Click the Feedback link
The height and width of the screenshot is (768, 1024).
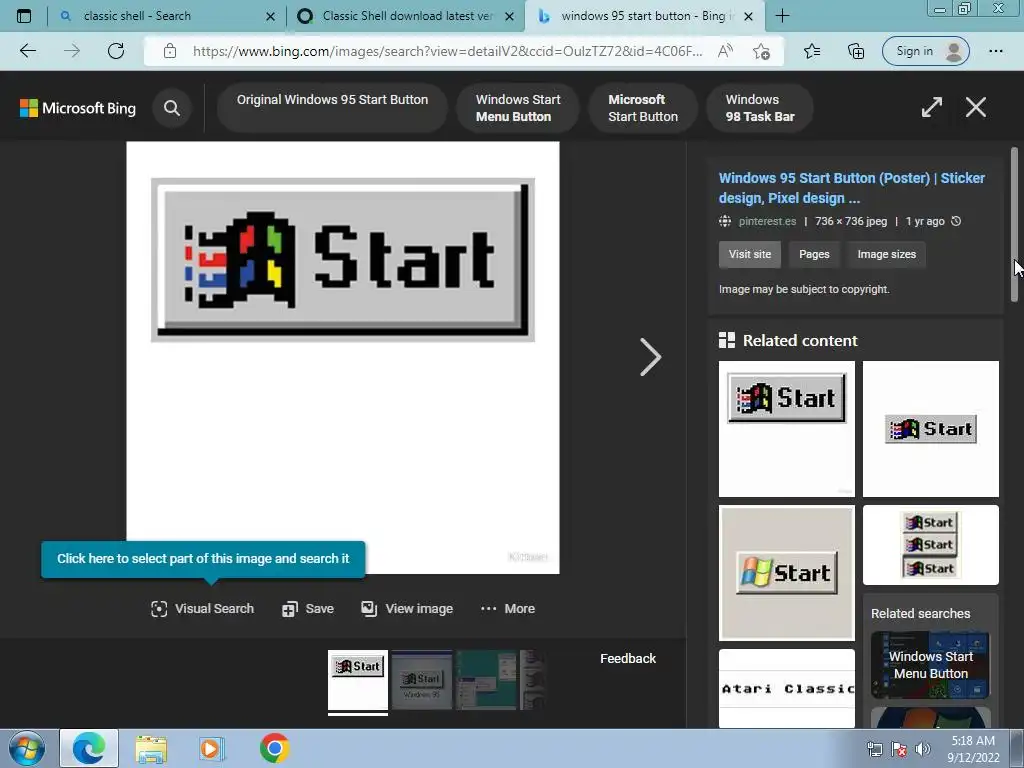[x=628, y=658]
